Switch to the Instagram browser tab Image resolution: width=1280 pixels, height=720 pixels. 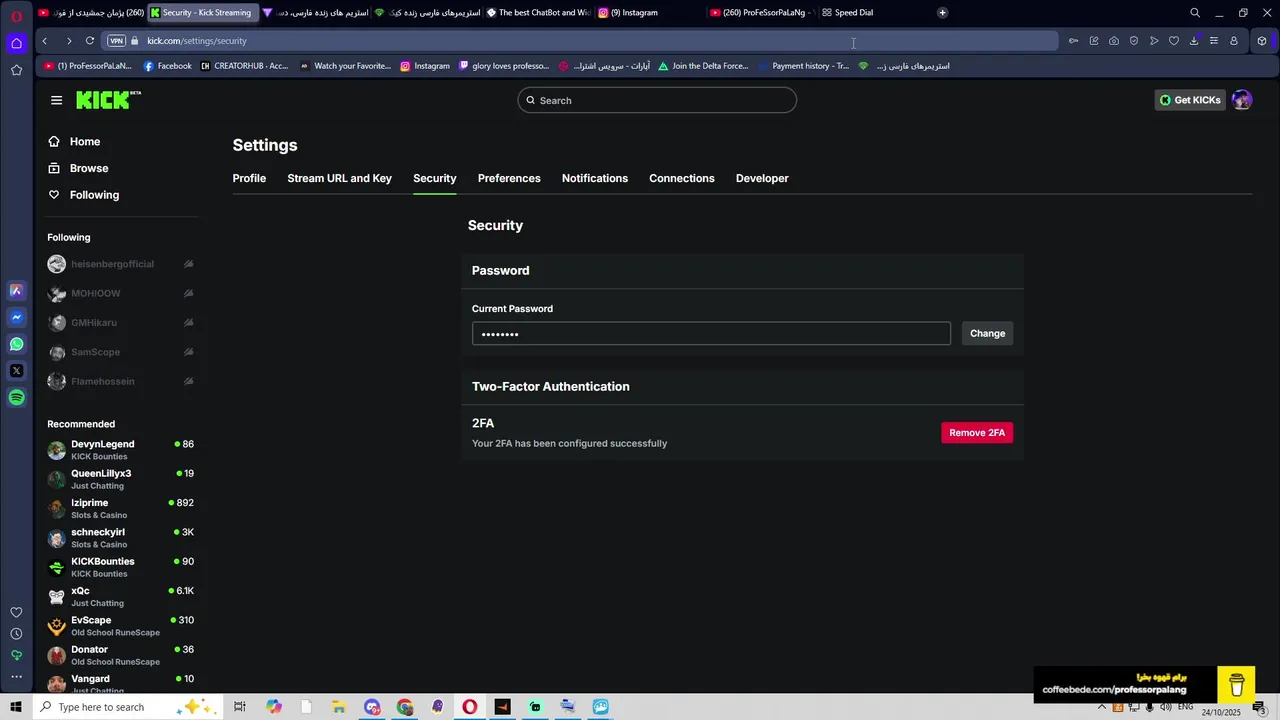click(648, 13)
